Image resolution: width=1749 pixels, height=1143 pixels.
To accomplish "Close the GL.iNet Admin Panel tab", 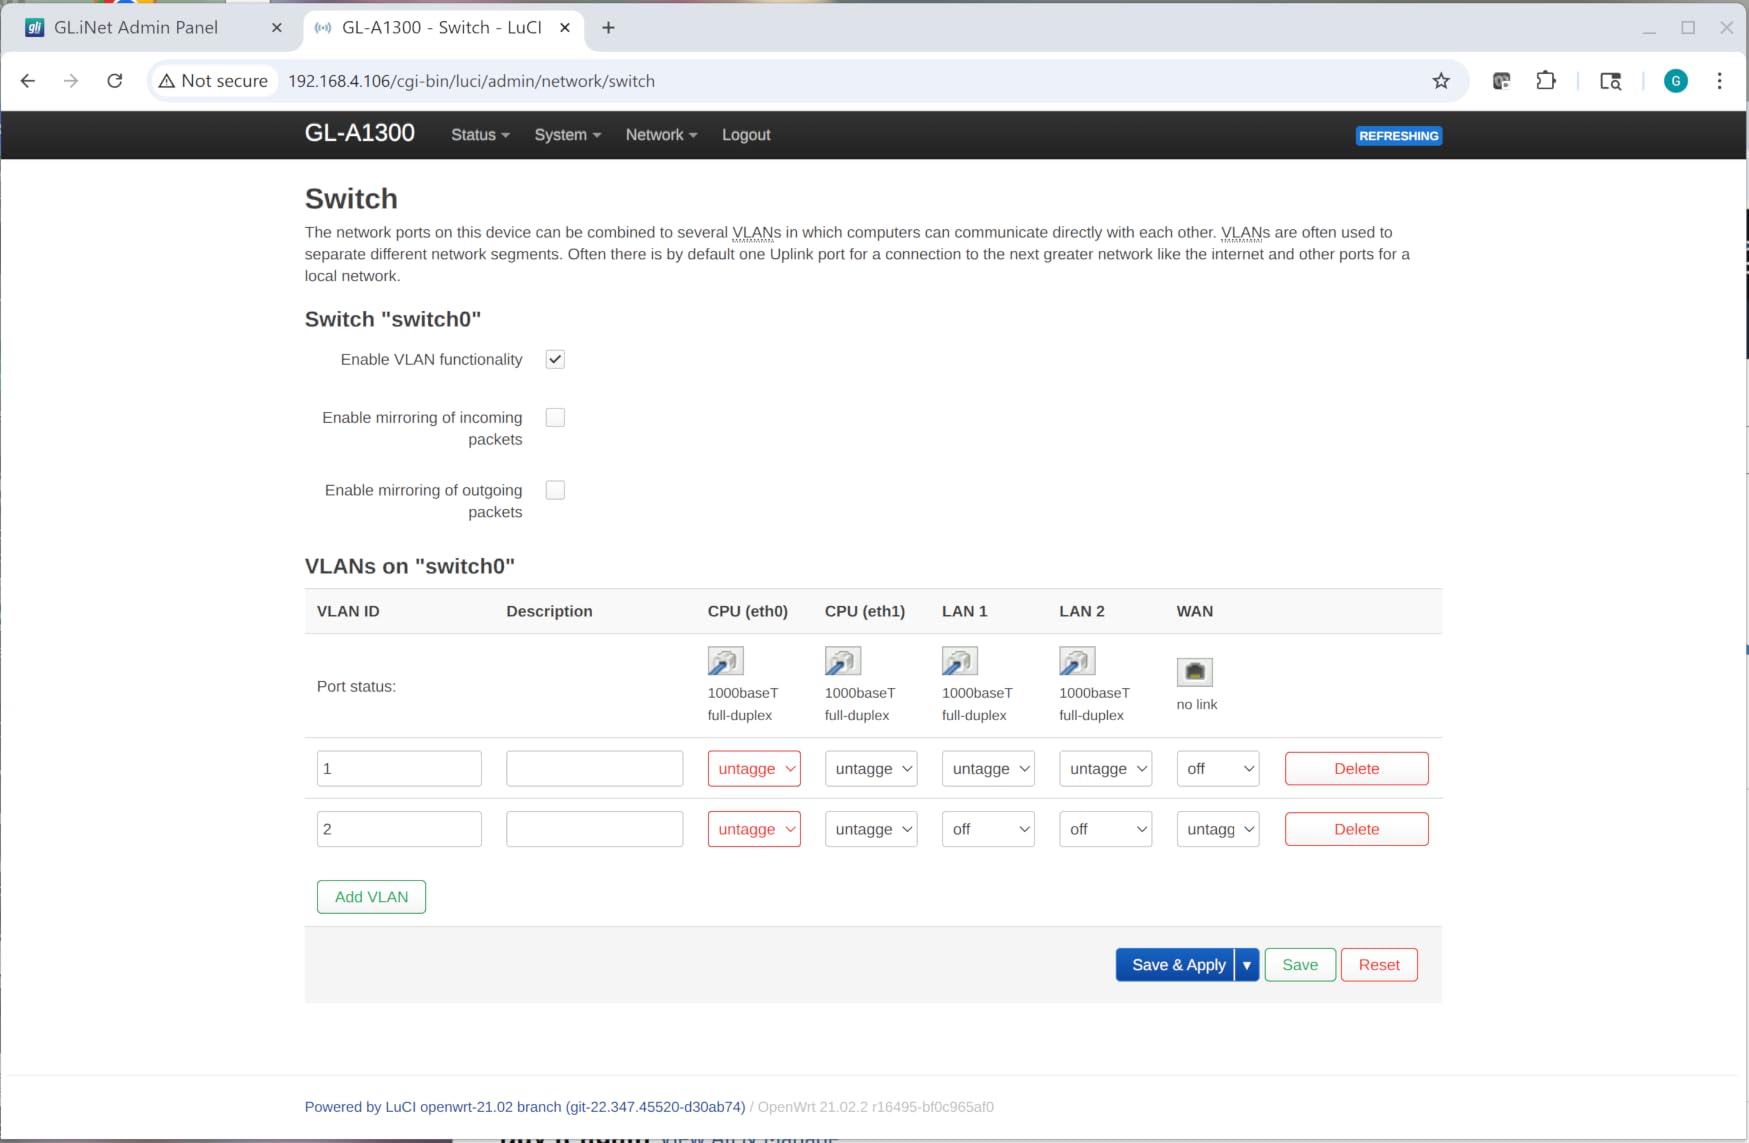I will coord(277,28).
